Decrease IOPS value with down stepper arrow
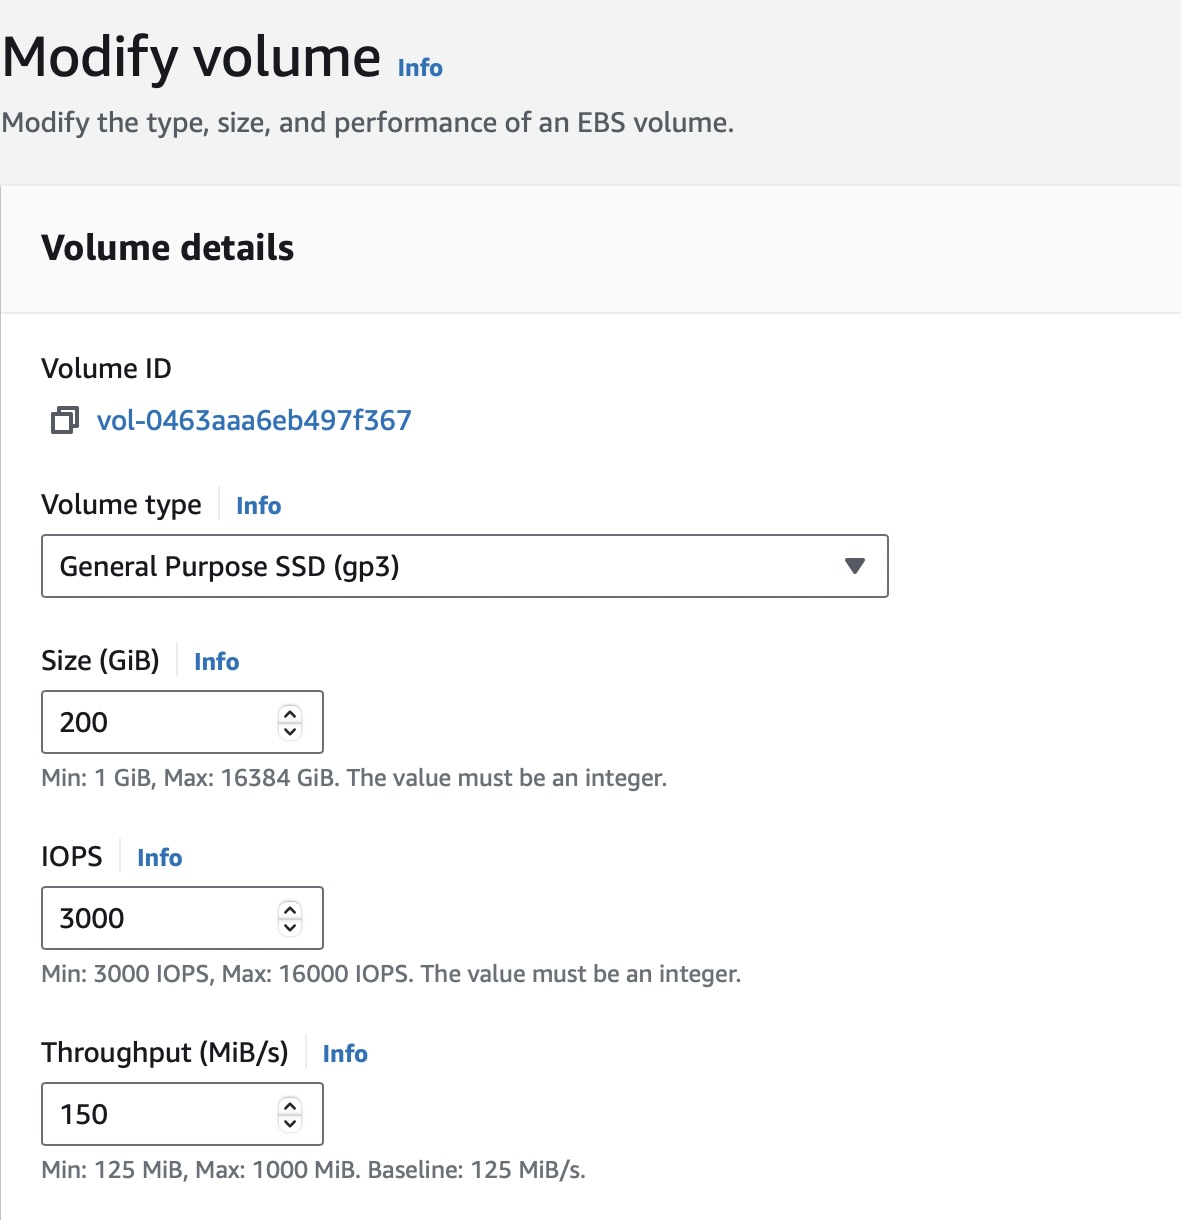The height and width of the screenshot is (1220, 1181). point(290,927)
